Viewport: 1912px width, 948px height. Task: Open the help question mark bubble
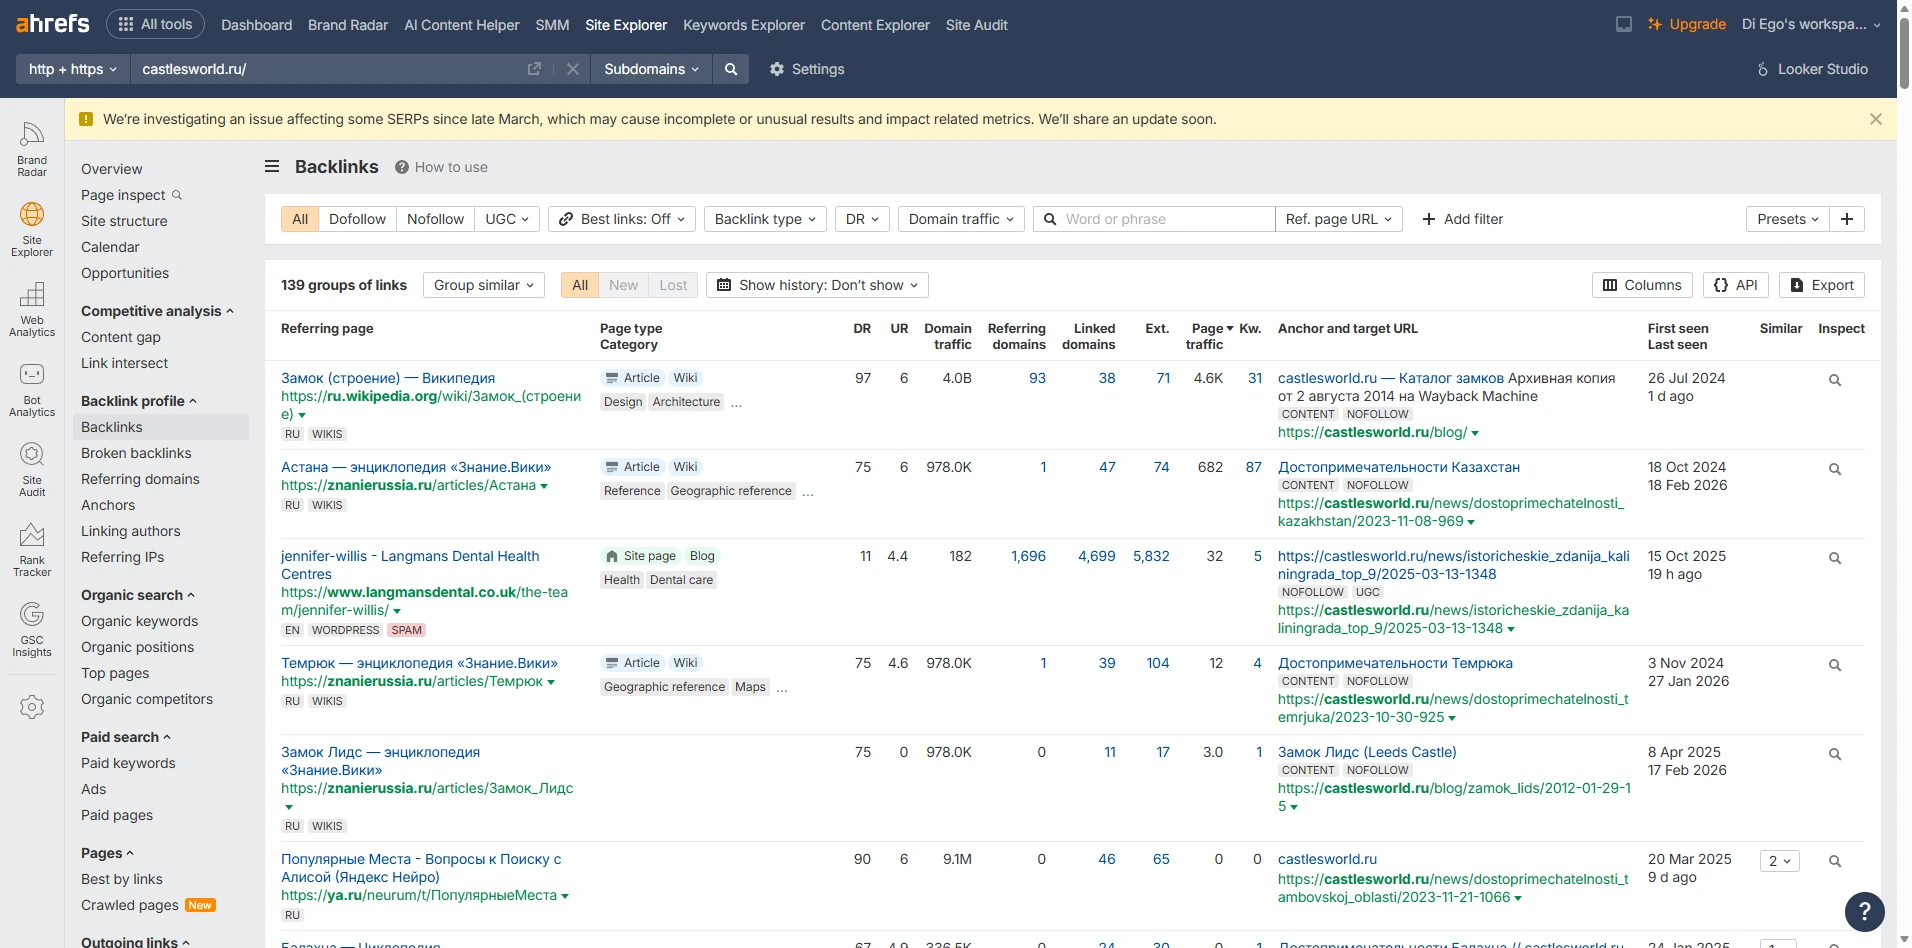1865,911
